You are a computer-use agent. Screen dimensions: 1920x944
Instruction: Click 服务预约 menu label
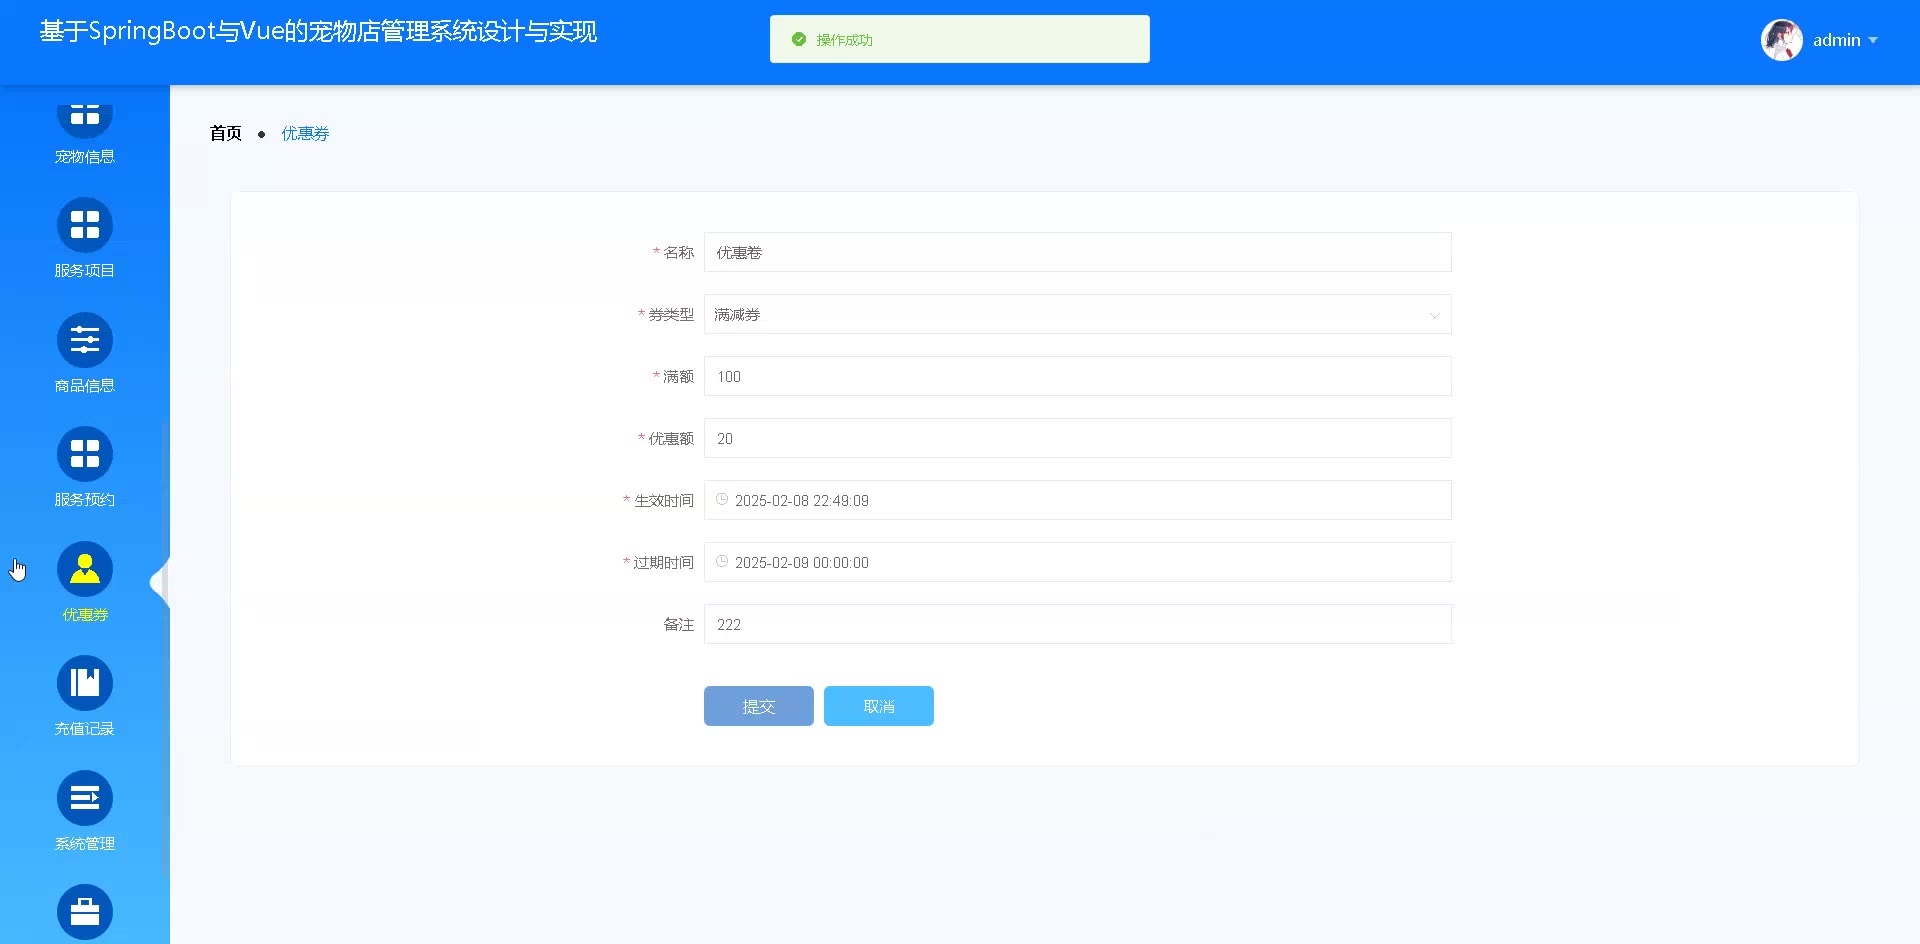[85, 500]
